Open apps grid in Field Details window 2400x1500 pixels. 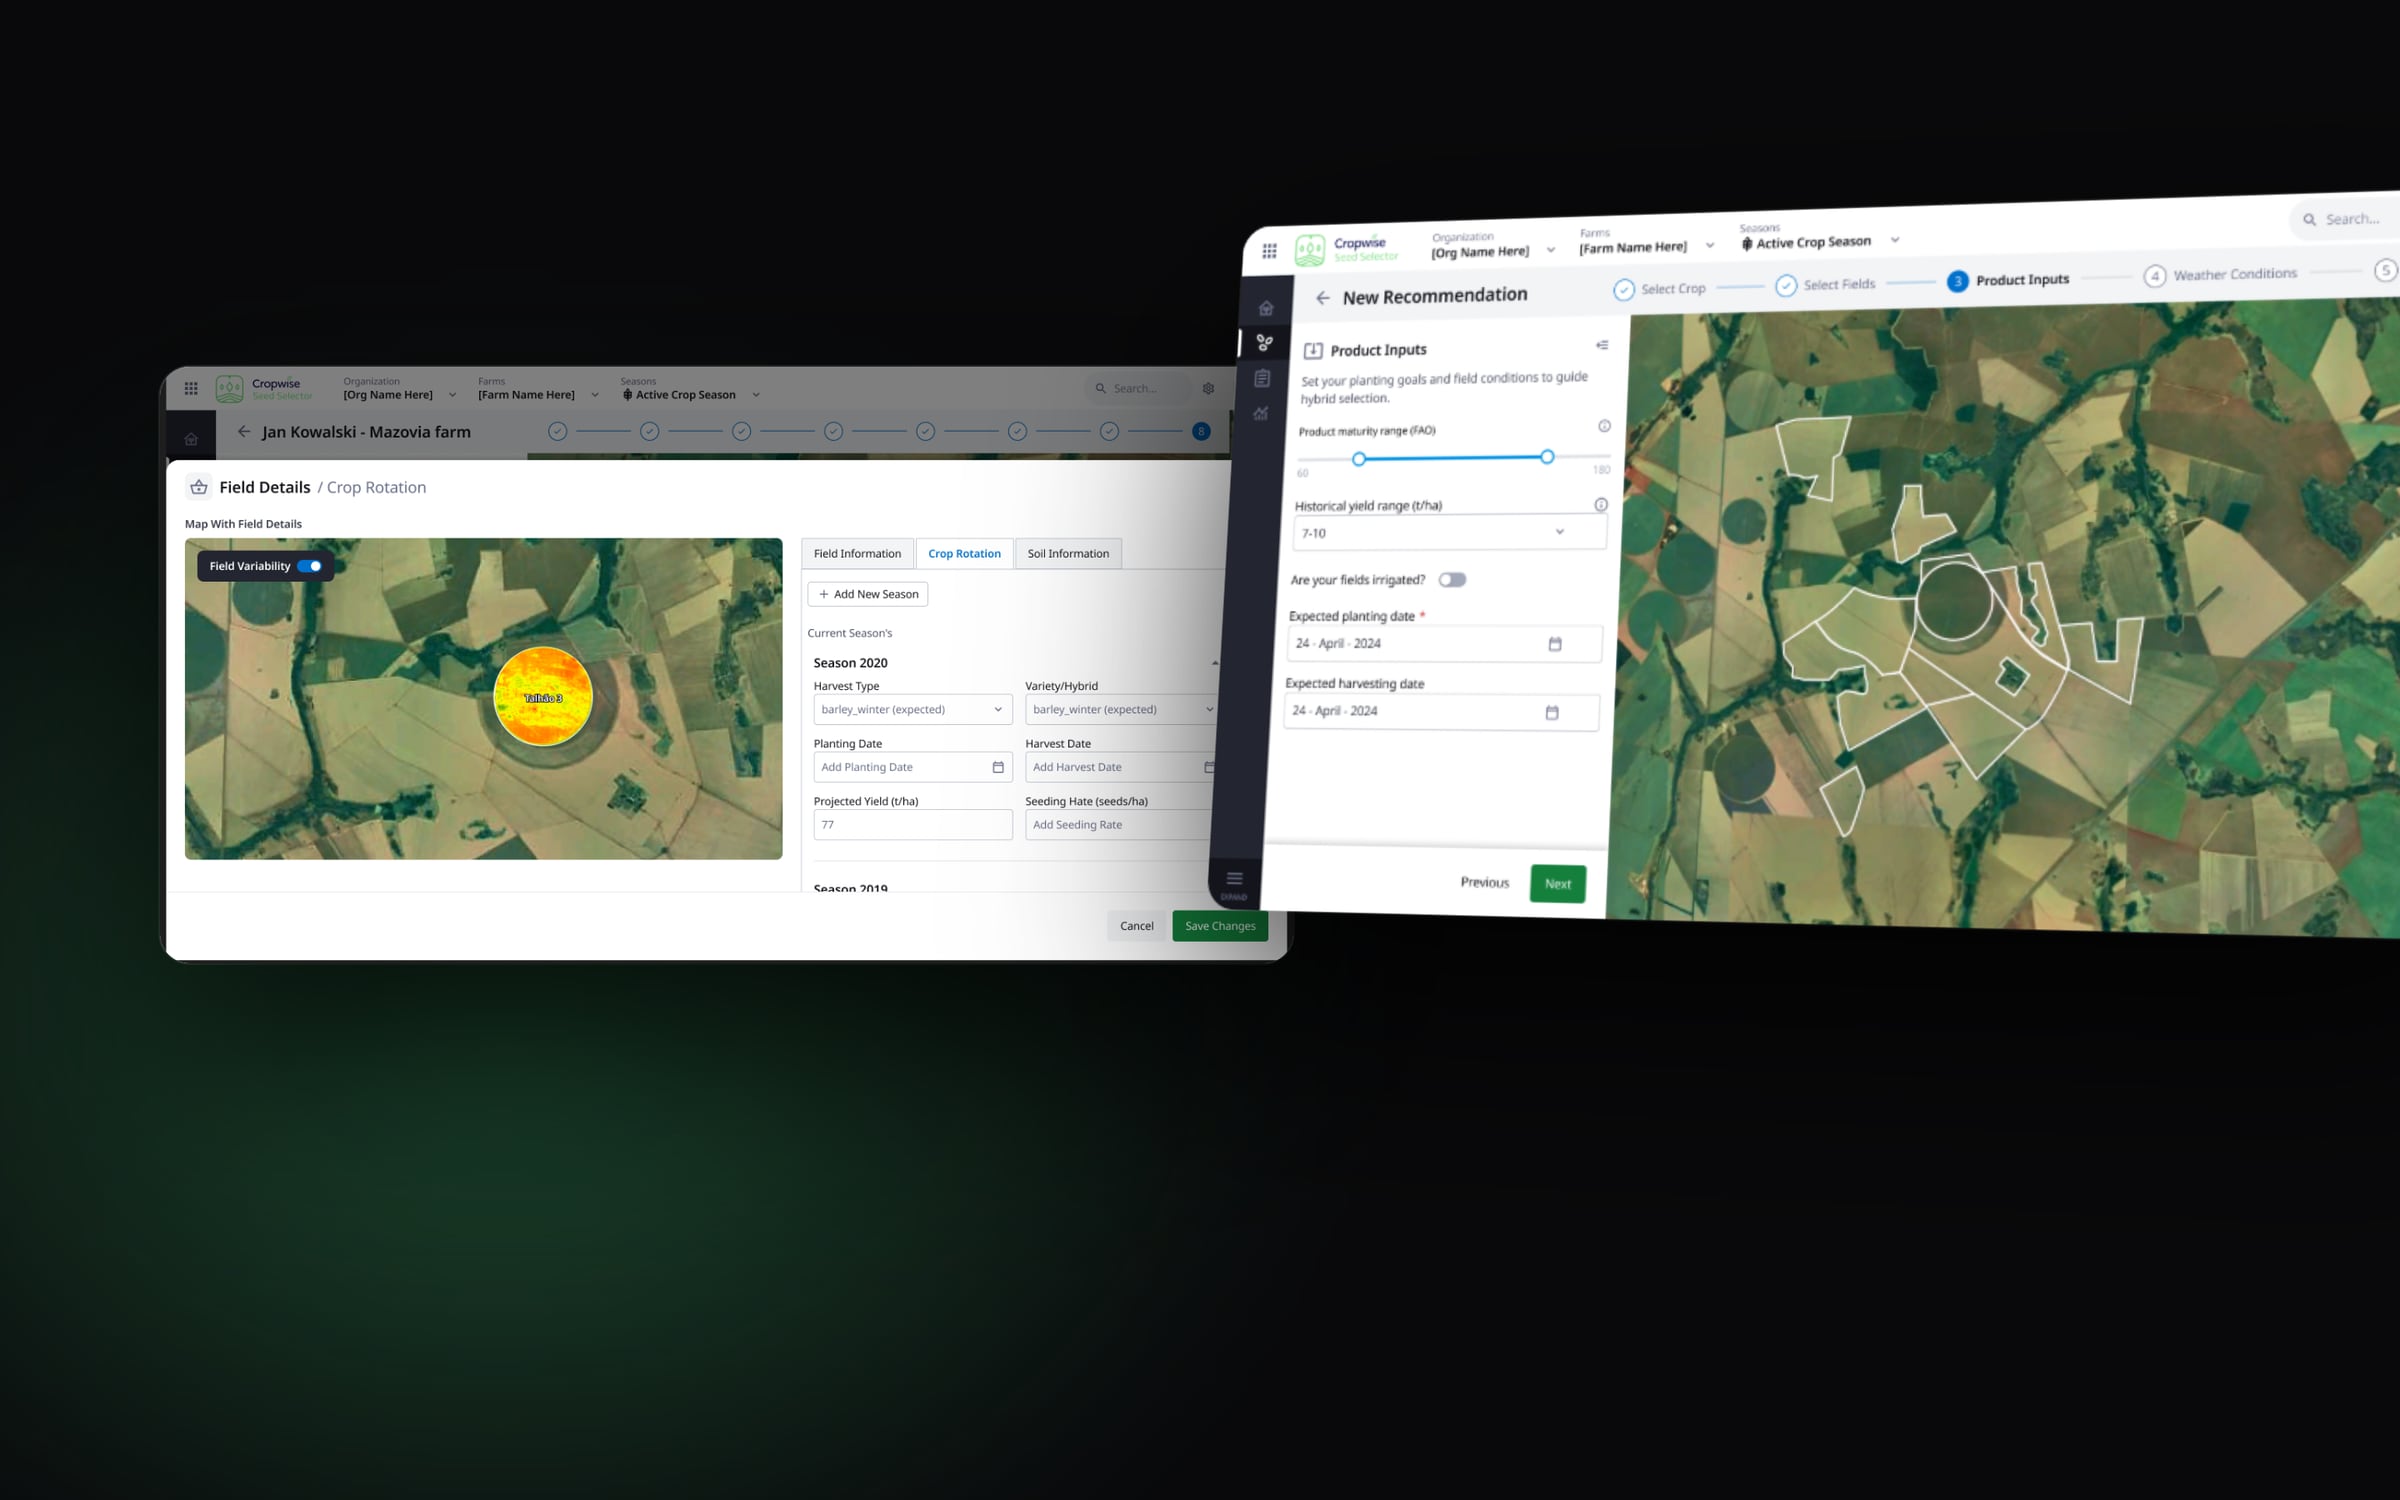(191, 388)
